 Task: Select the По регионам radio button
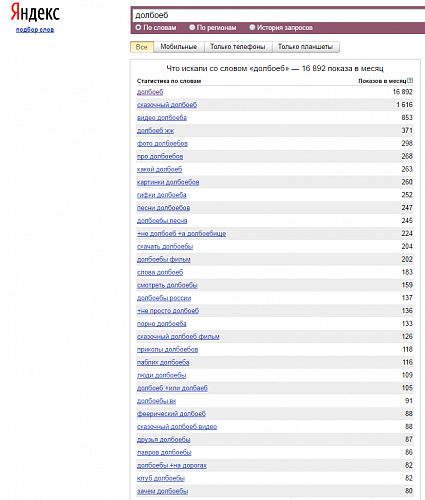pyautogui.click(x=192, y=27)
